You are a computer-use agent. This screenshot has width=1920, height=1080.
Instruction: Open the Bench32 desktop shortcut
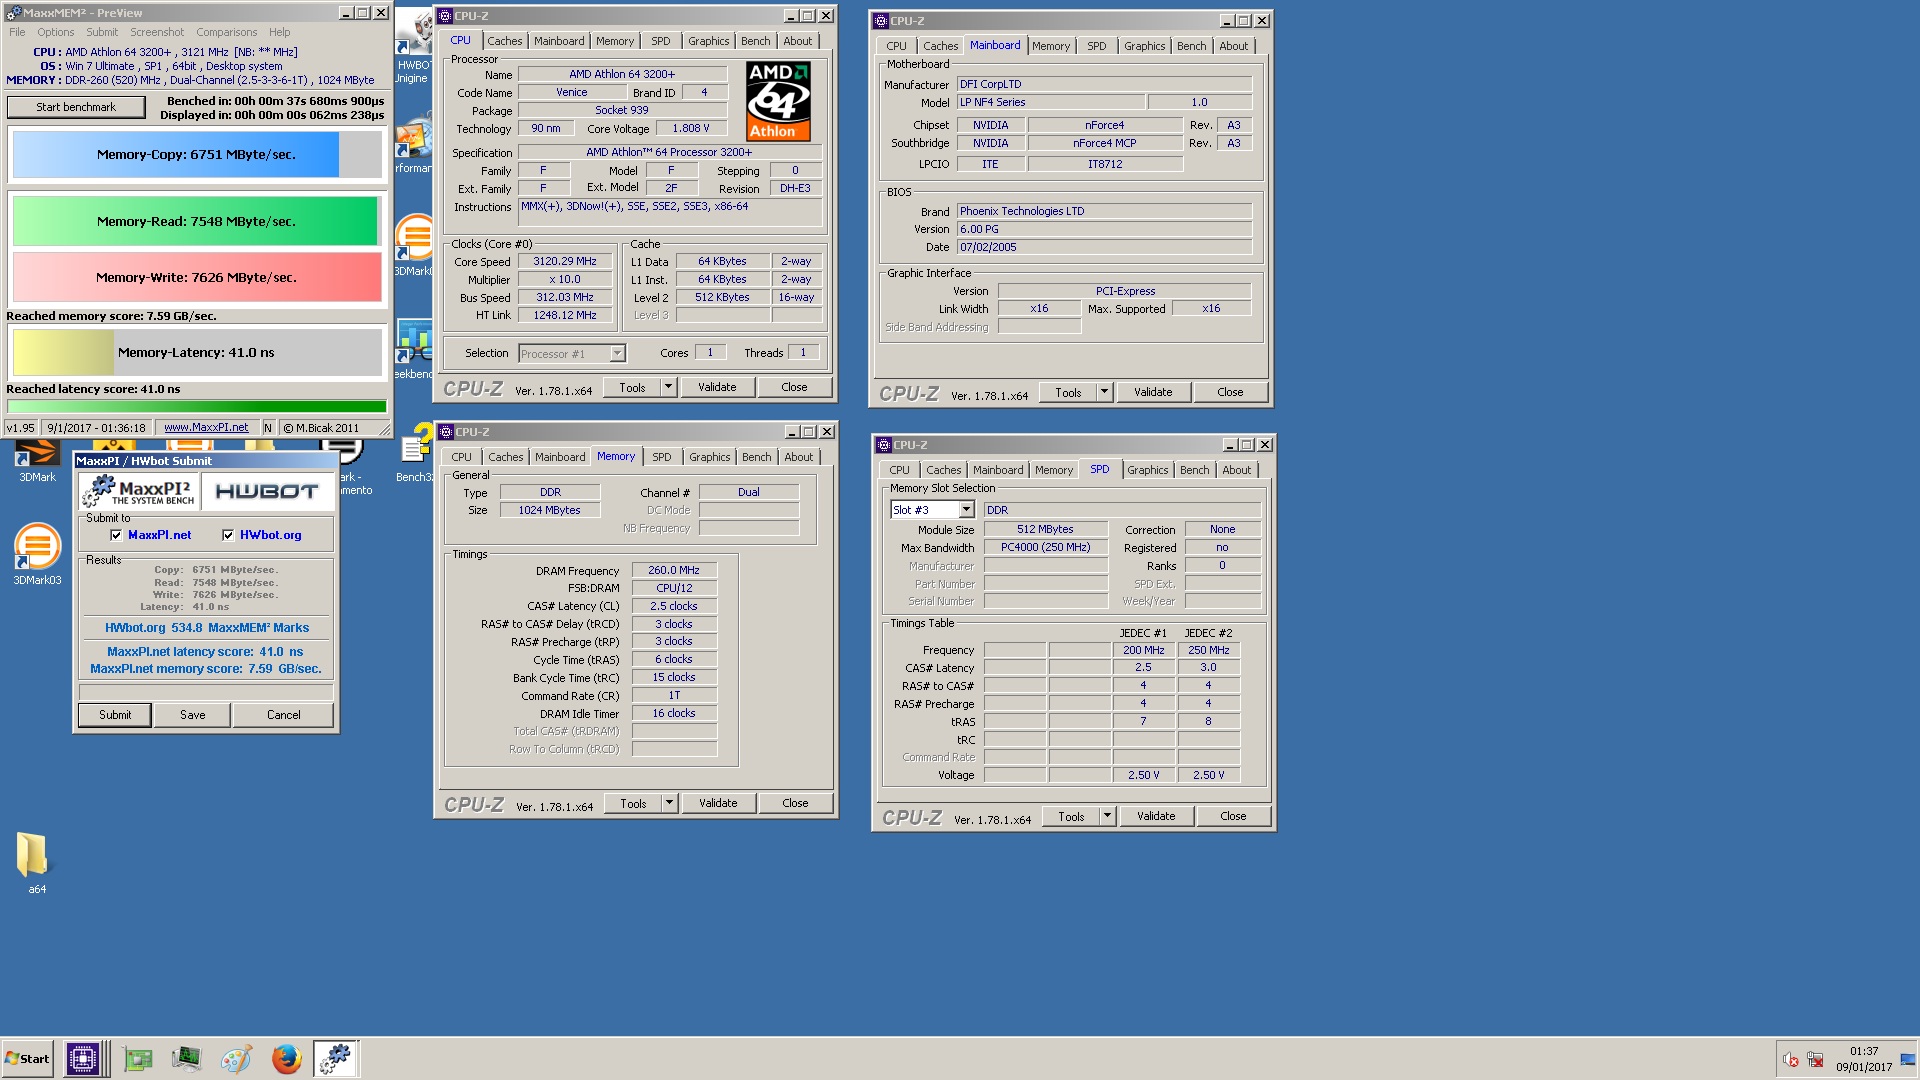(x=416, y=453)
